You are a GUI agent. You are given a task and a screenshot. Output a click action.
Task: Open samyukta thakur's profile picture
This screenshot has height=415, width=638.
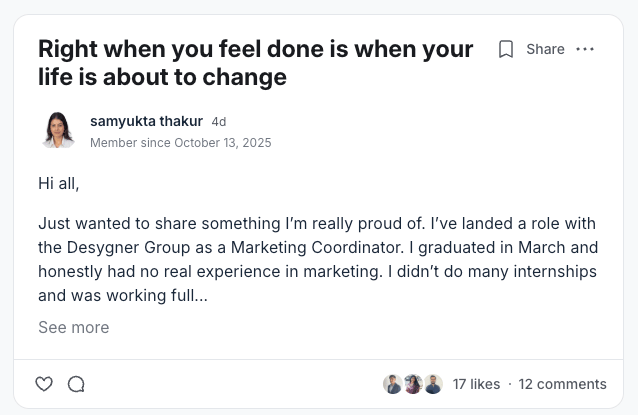pyautogui.click(x=59, y=131)
